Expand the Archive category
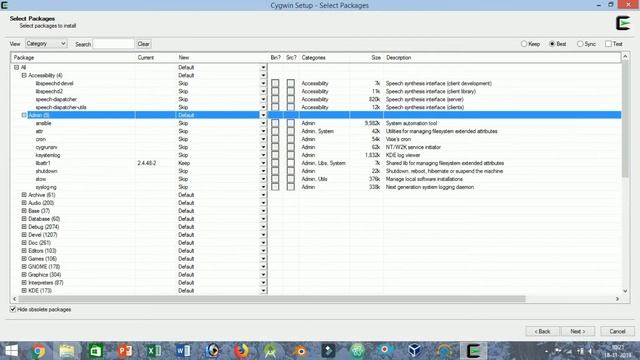The height and width of the screenshot is (360, 640). (x=24, y=195)
